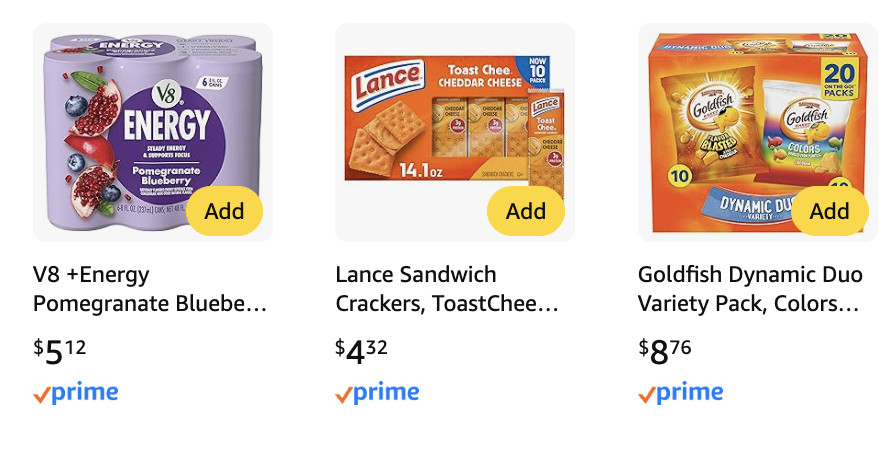The image size is (892, 464).
Task: Click the Prime badge under V8 Energy
Action: point(76,393)
